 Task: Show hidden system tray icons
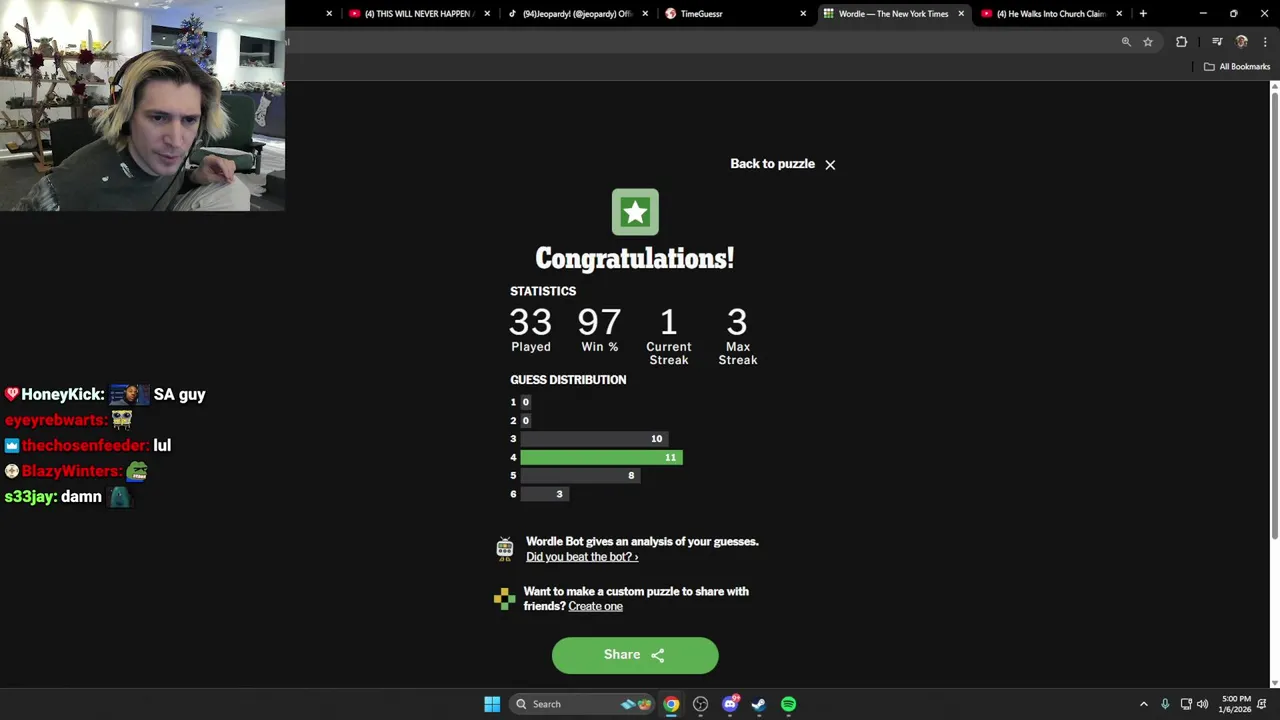pos(1144,704)
